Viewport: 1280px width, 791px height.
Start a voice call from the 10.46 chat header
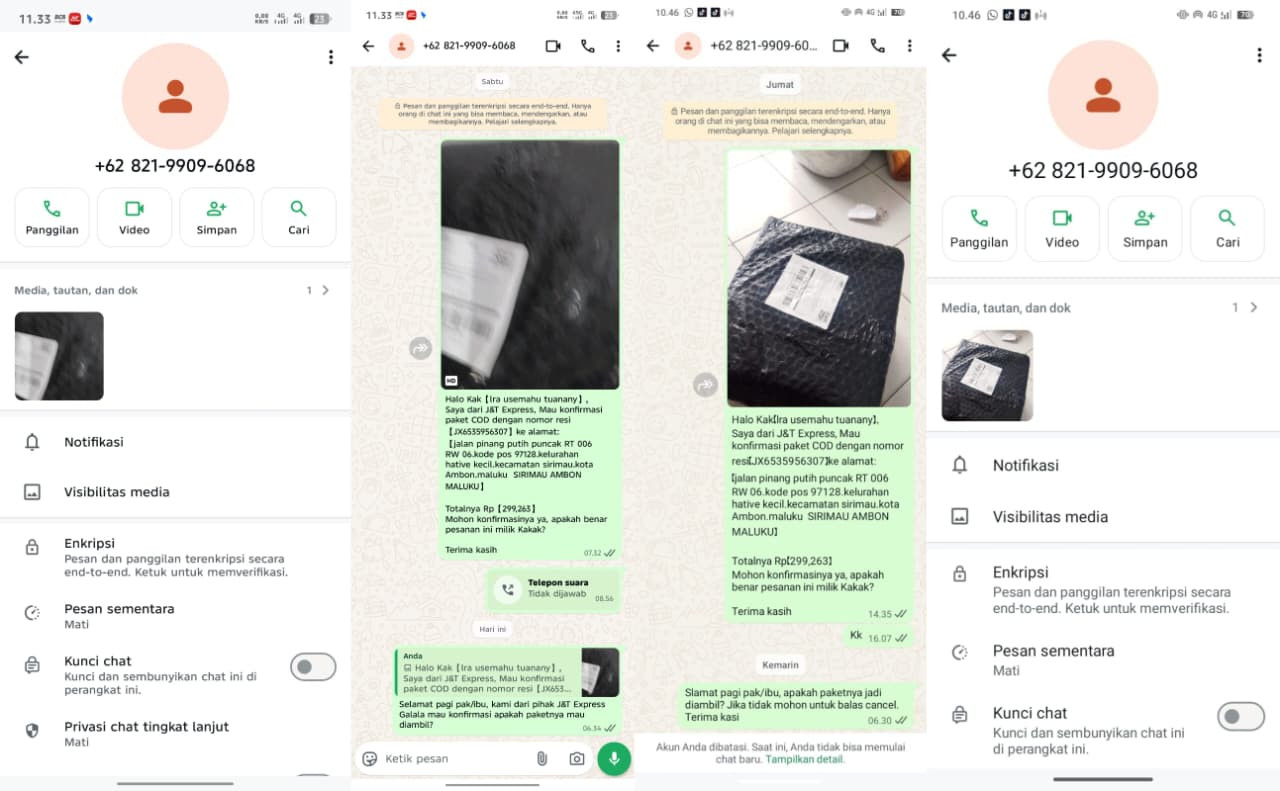pos(877,46)
